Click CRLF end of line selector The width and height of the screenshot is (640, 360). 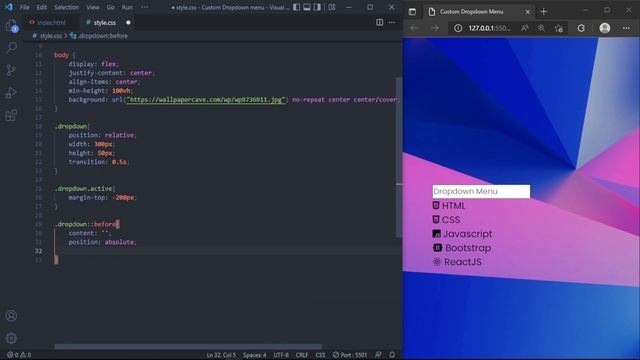302,355
